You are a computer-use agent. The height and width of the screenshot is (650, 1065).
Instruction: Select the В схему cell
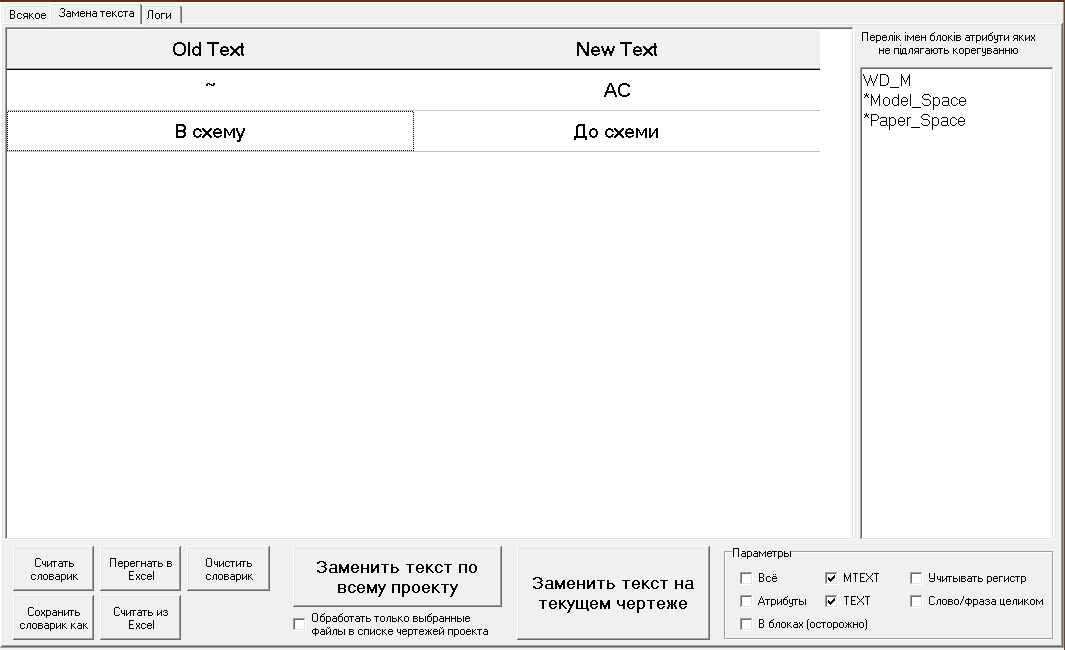210,132
